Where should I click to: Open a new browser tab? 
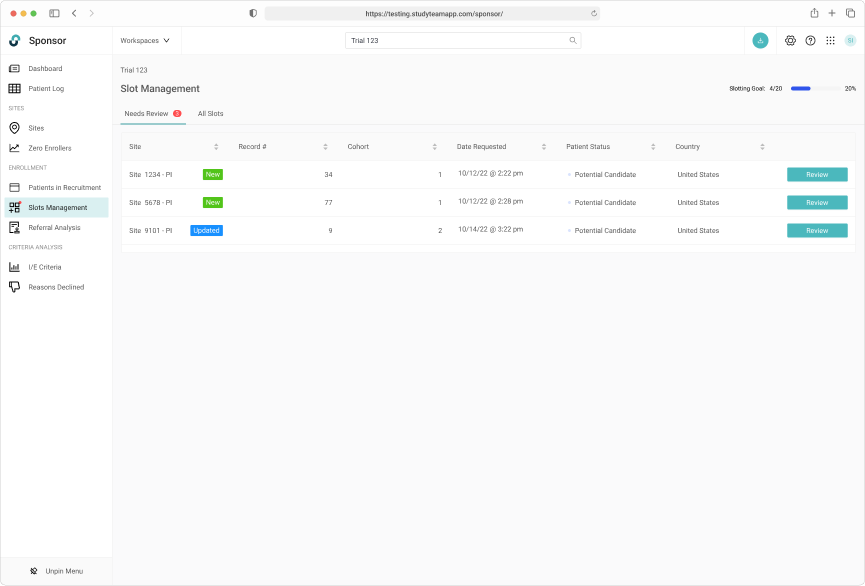832,13
